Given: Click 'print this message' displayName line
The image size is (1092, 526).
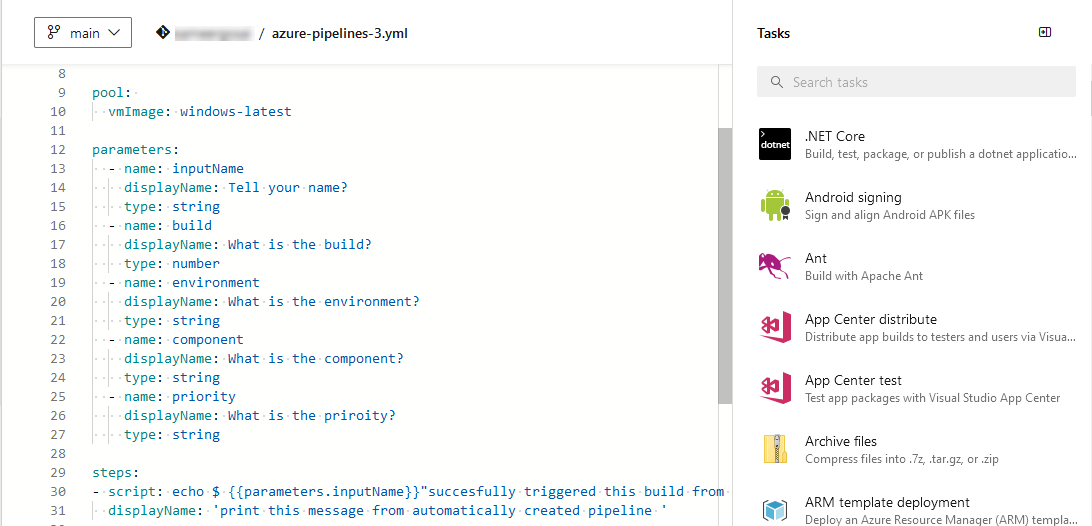Looking at the screenshot, I should (387, 511).
